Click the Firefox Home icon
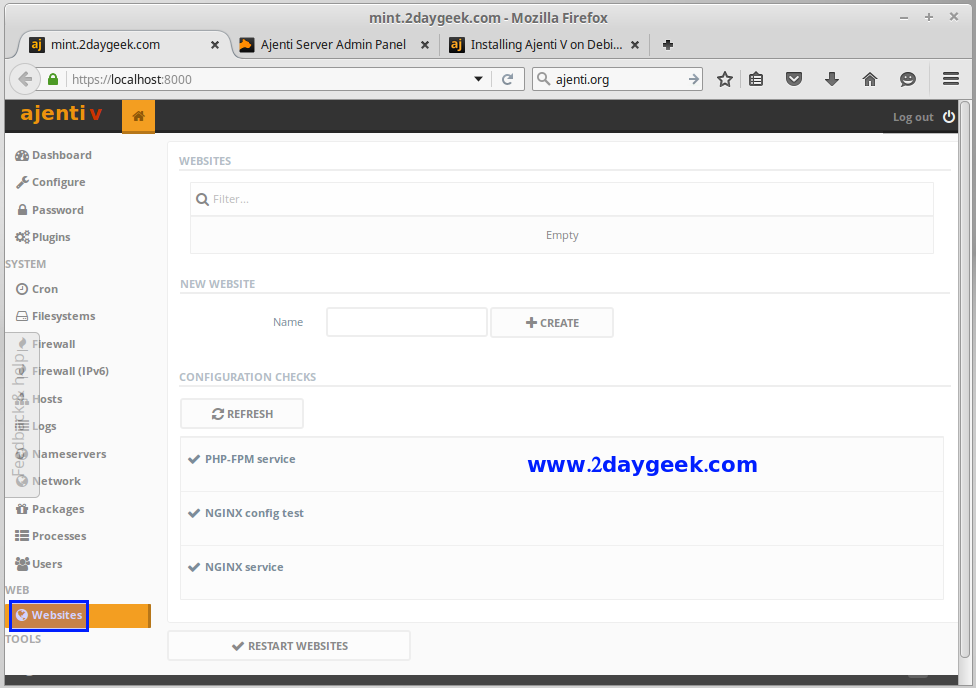Image resolution: width=976 pixels, height=688 pixels. click(x=870, y=79)
